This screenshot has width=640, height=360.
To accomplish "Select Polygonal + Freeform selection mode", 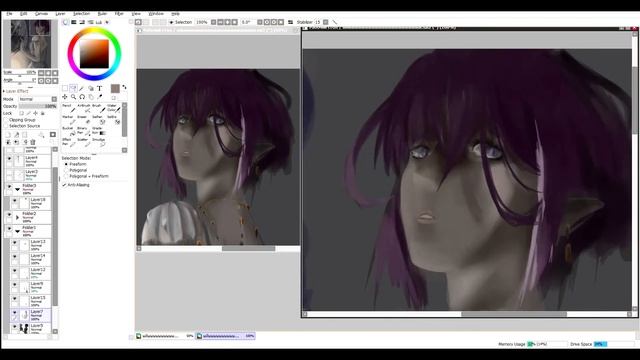I will 86,176.
